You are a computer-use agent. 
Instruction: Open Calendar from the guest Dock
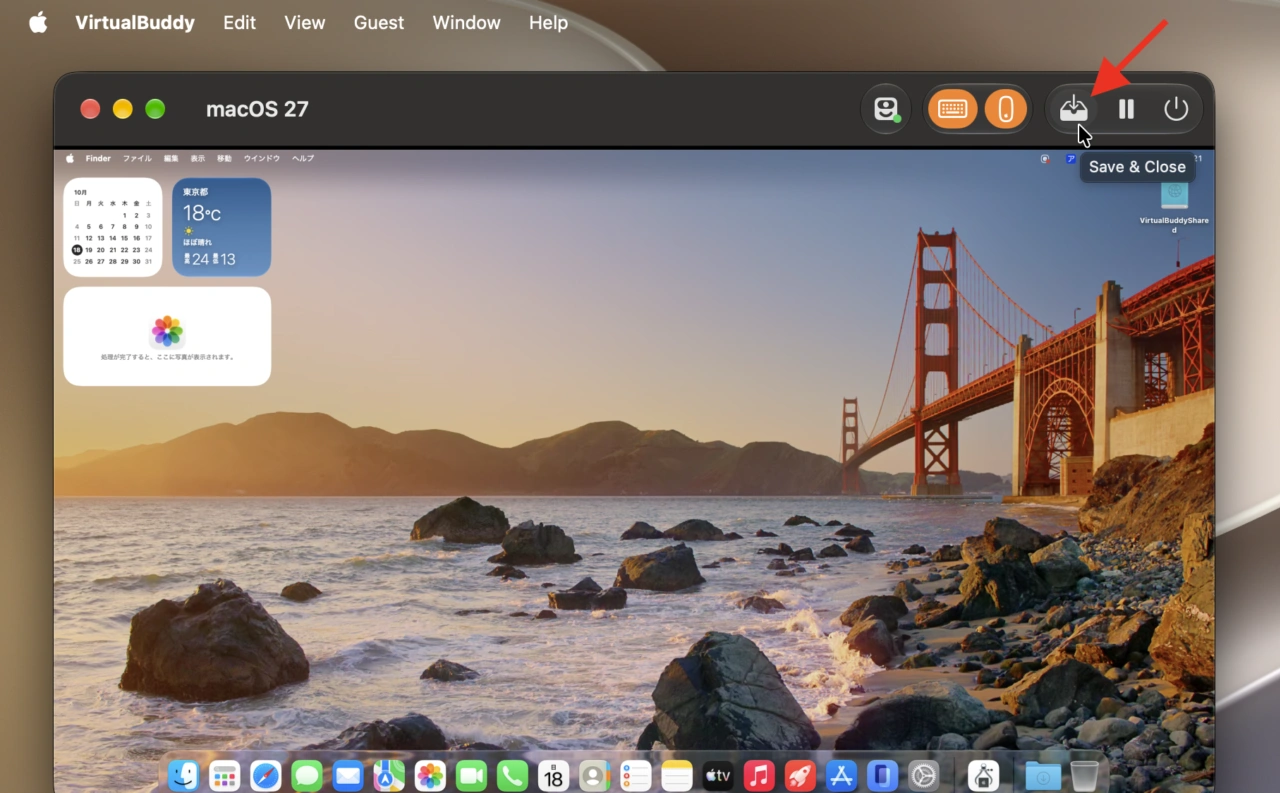553,775
